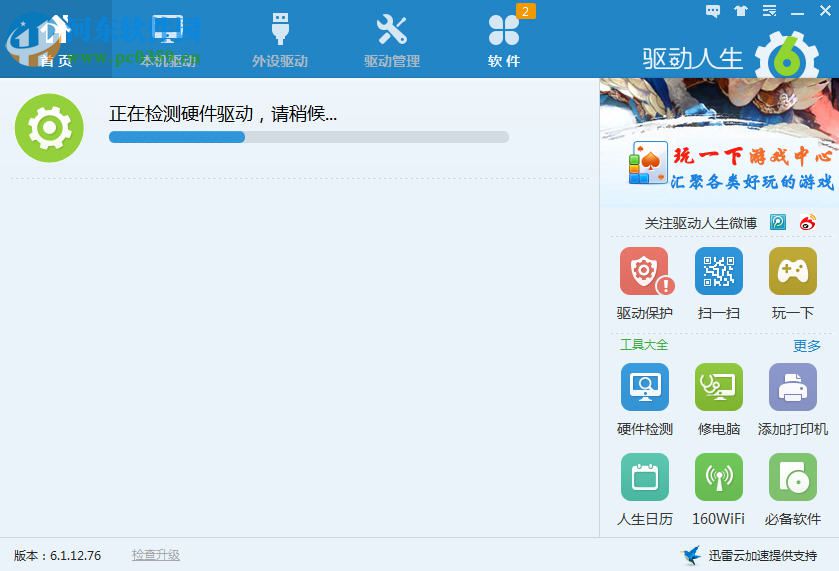Open the feedback chat bubble icon
839x571 pixels.
click(713, 11)
